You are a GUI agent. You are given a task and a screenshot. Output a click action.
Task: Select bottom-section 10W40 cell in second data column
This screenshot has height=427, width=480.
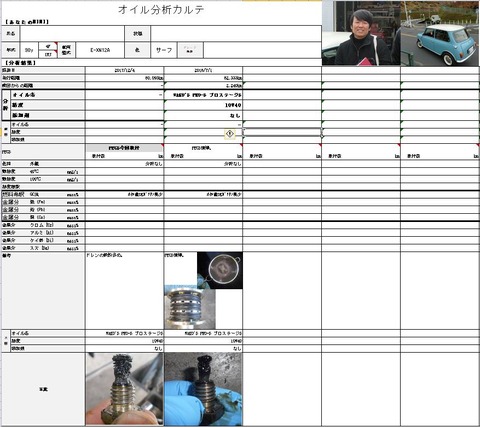click(203, 341)
